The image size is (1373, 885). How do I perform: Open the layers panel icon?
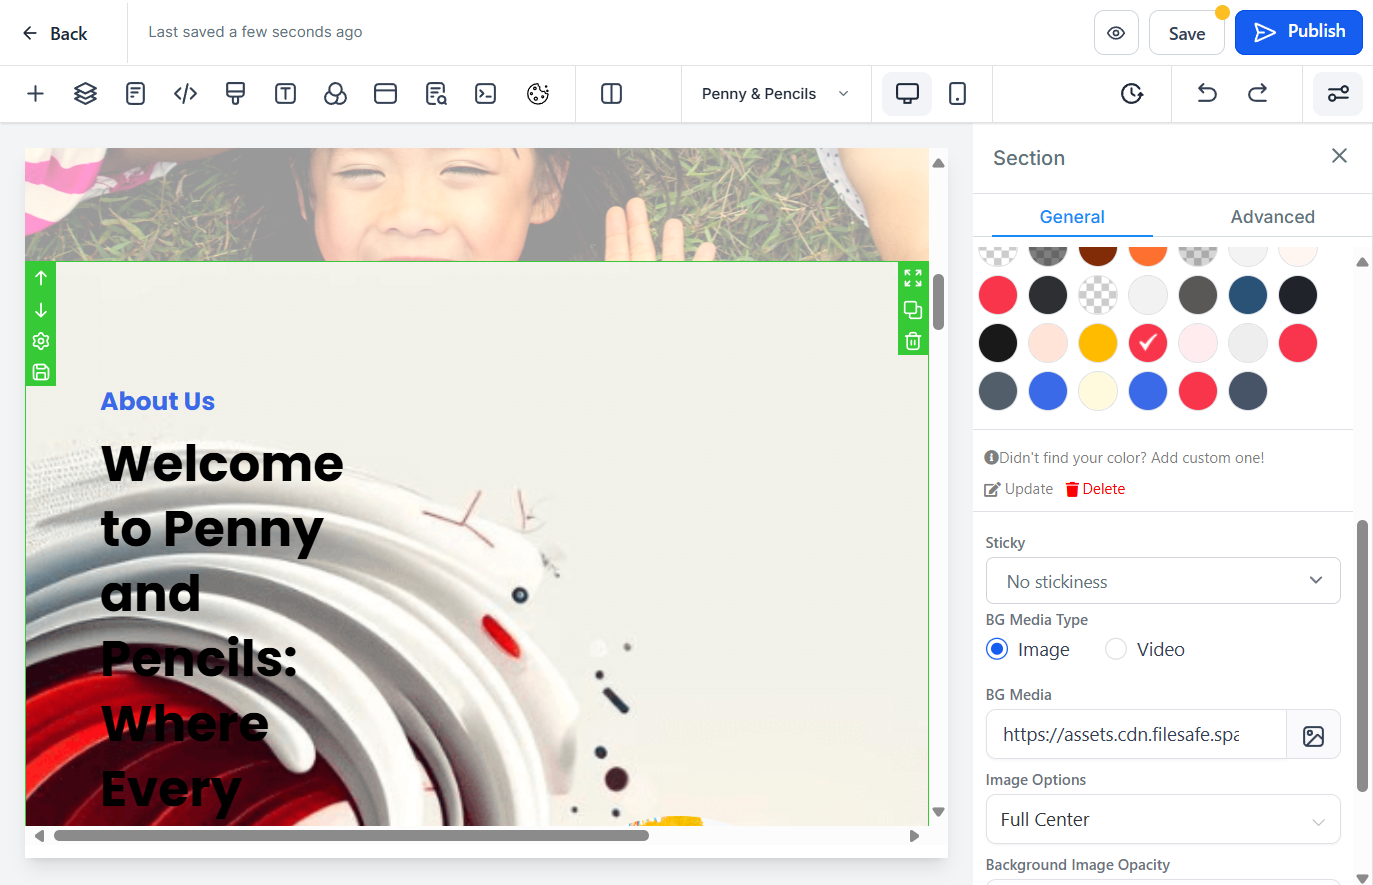[x=85, y=94]
